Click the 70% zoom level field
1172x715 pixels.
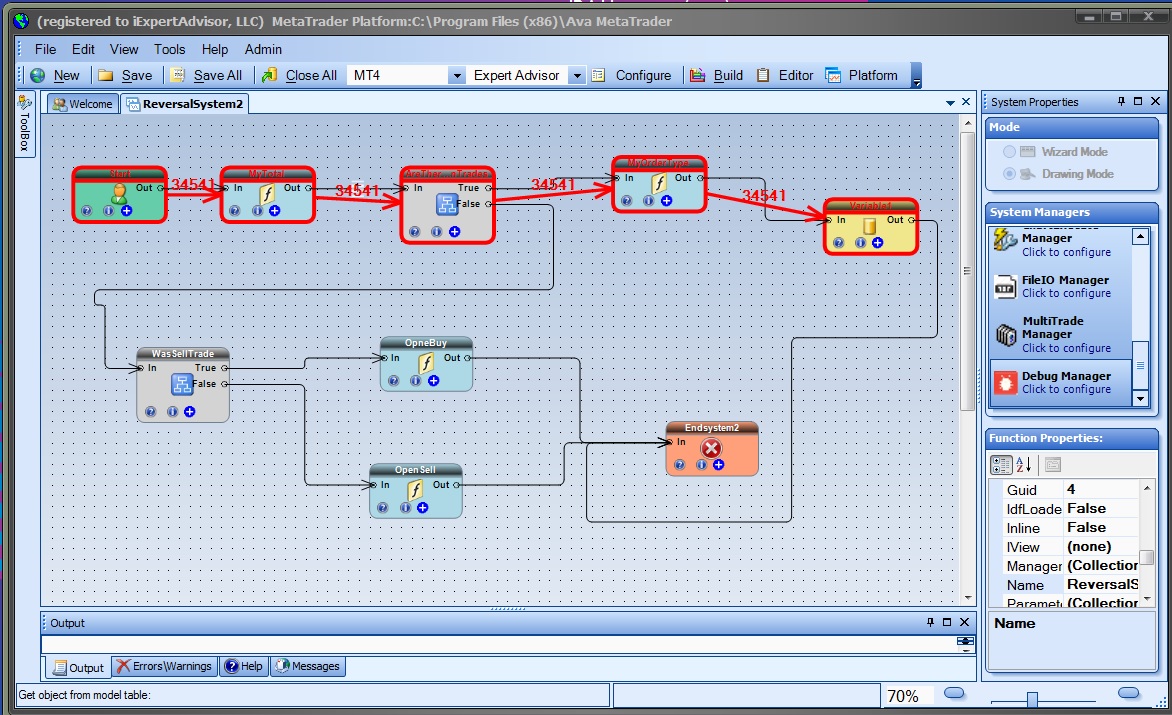909,696
